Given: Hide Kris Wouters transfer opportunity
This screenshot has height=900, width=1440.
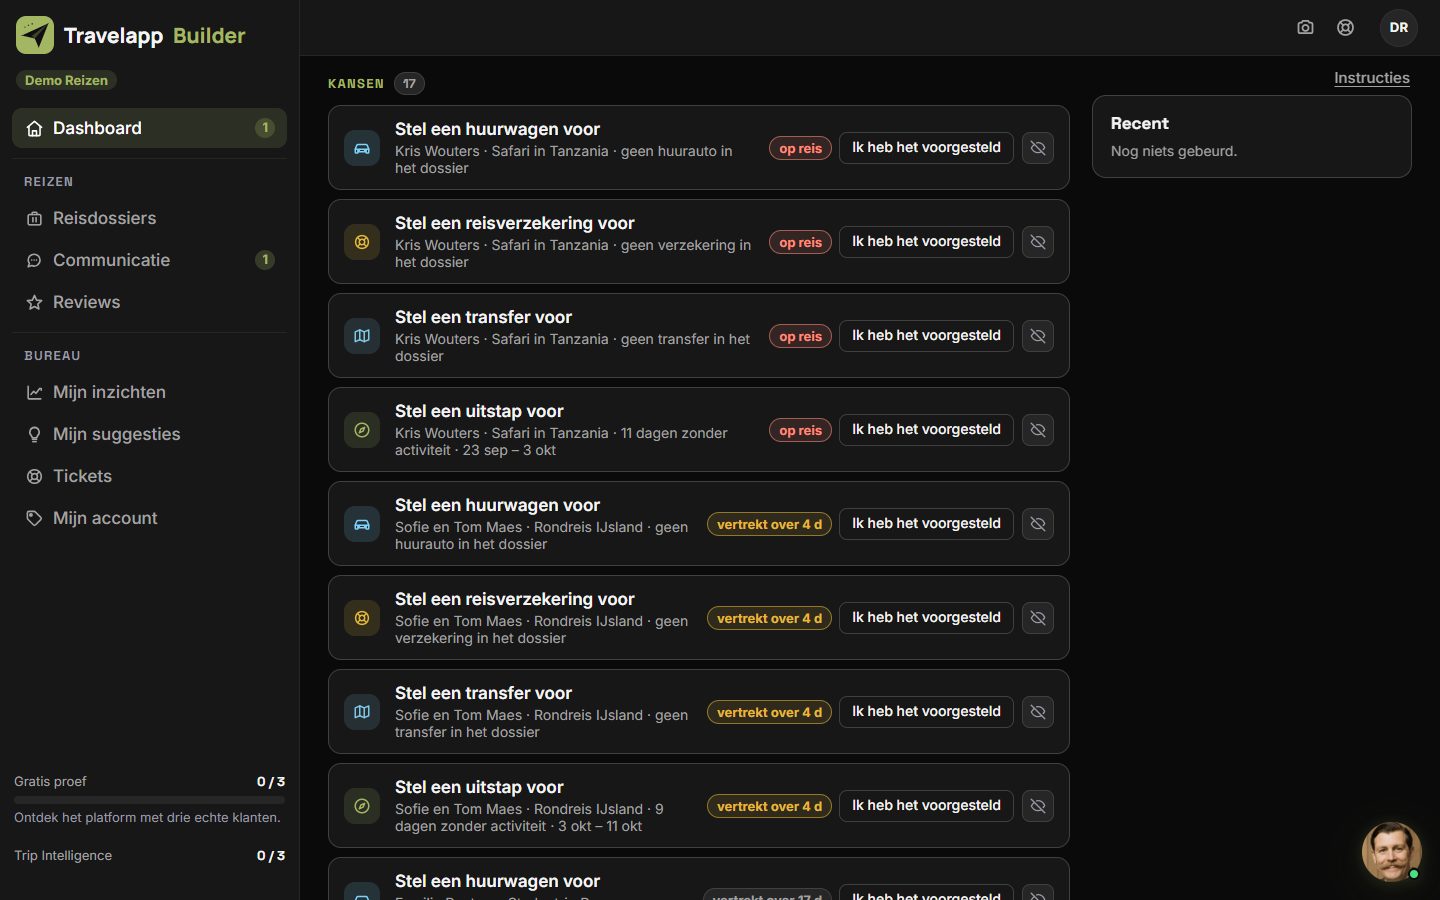Looking at the screenshot, I should pos(1038,336).
